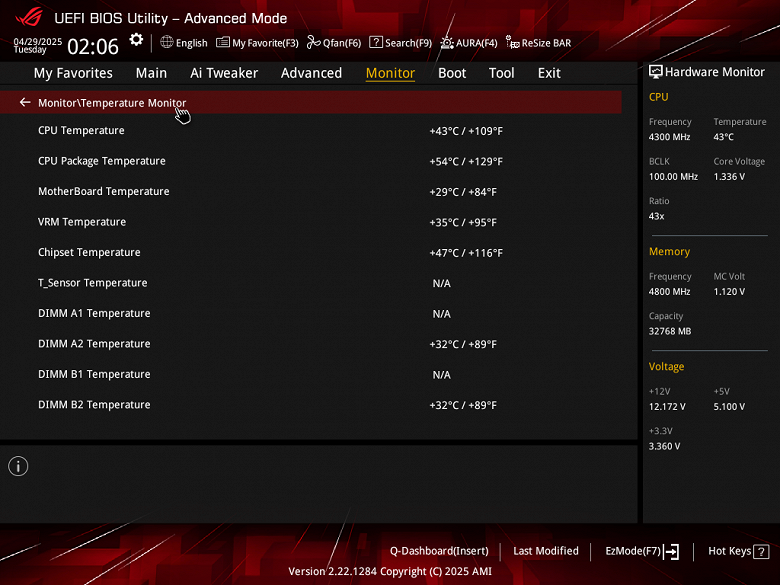Click the 1.120 V MC Volt value
Screen dimensions: 780x585
point(729,292)
